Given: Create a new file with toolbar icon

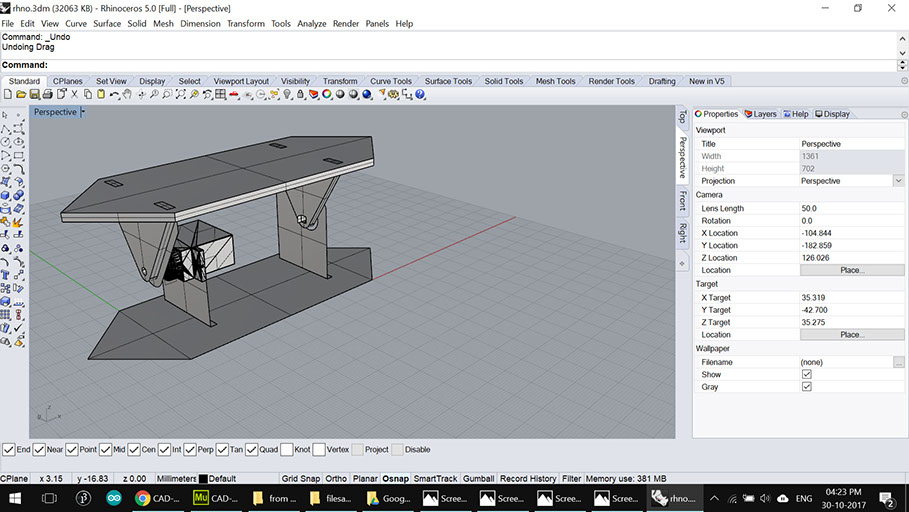Looking at the screenshot, I should coord(8,94).
